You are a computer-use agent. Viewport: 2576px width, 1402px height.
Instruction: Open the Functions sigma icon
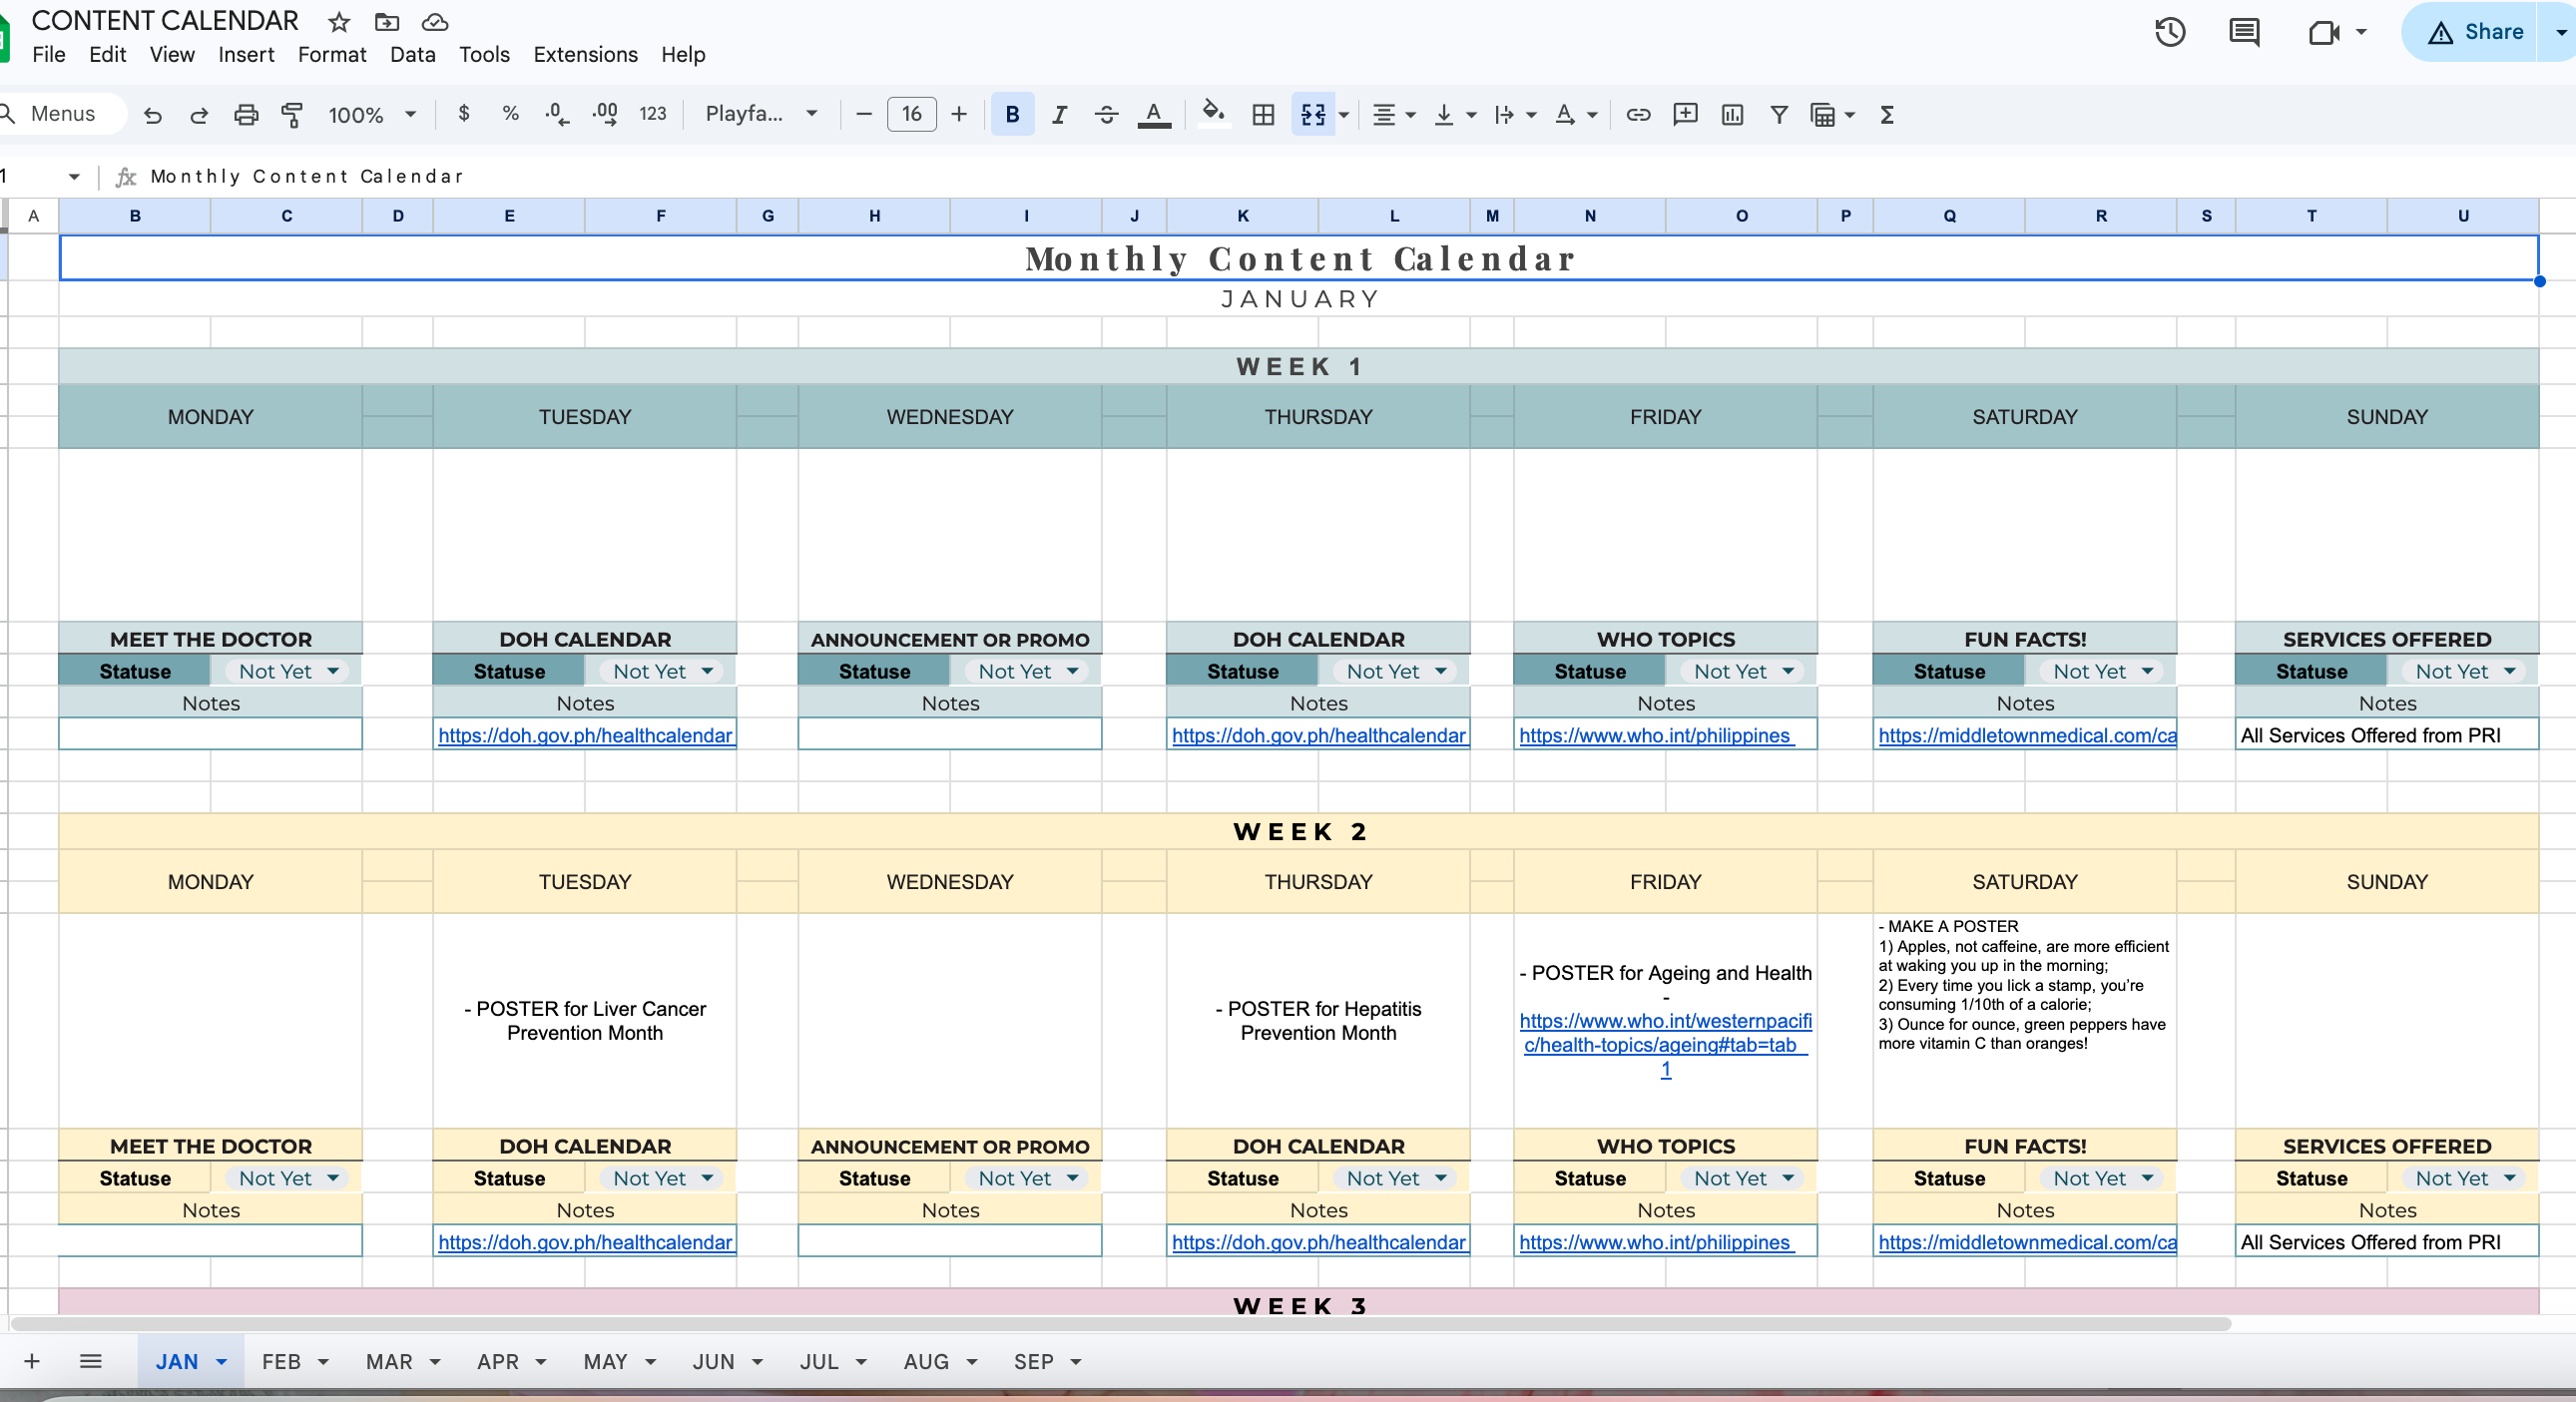1887,115
